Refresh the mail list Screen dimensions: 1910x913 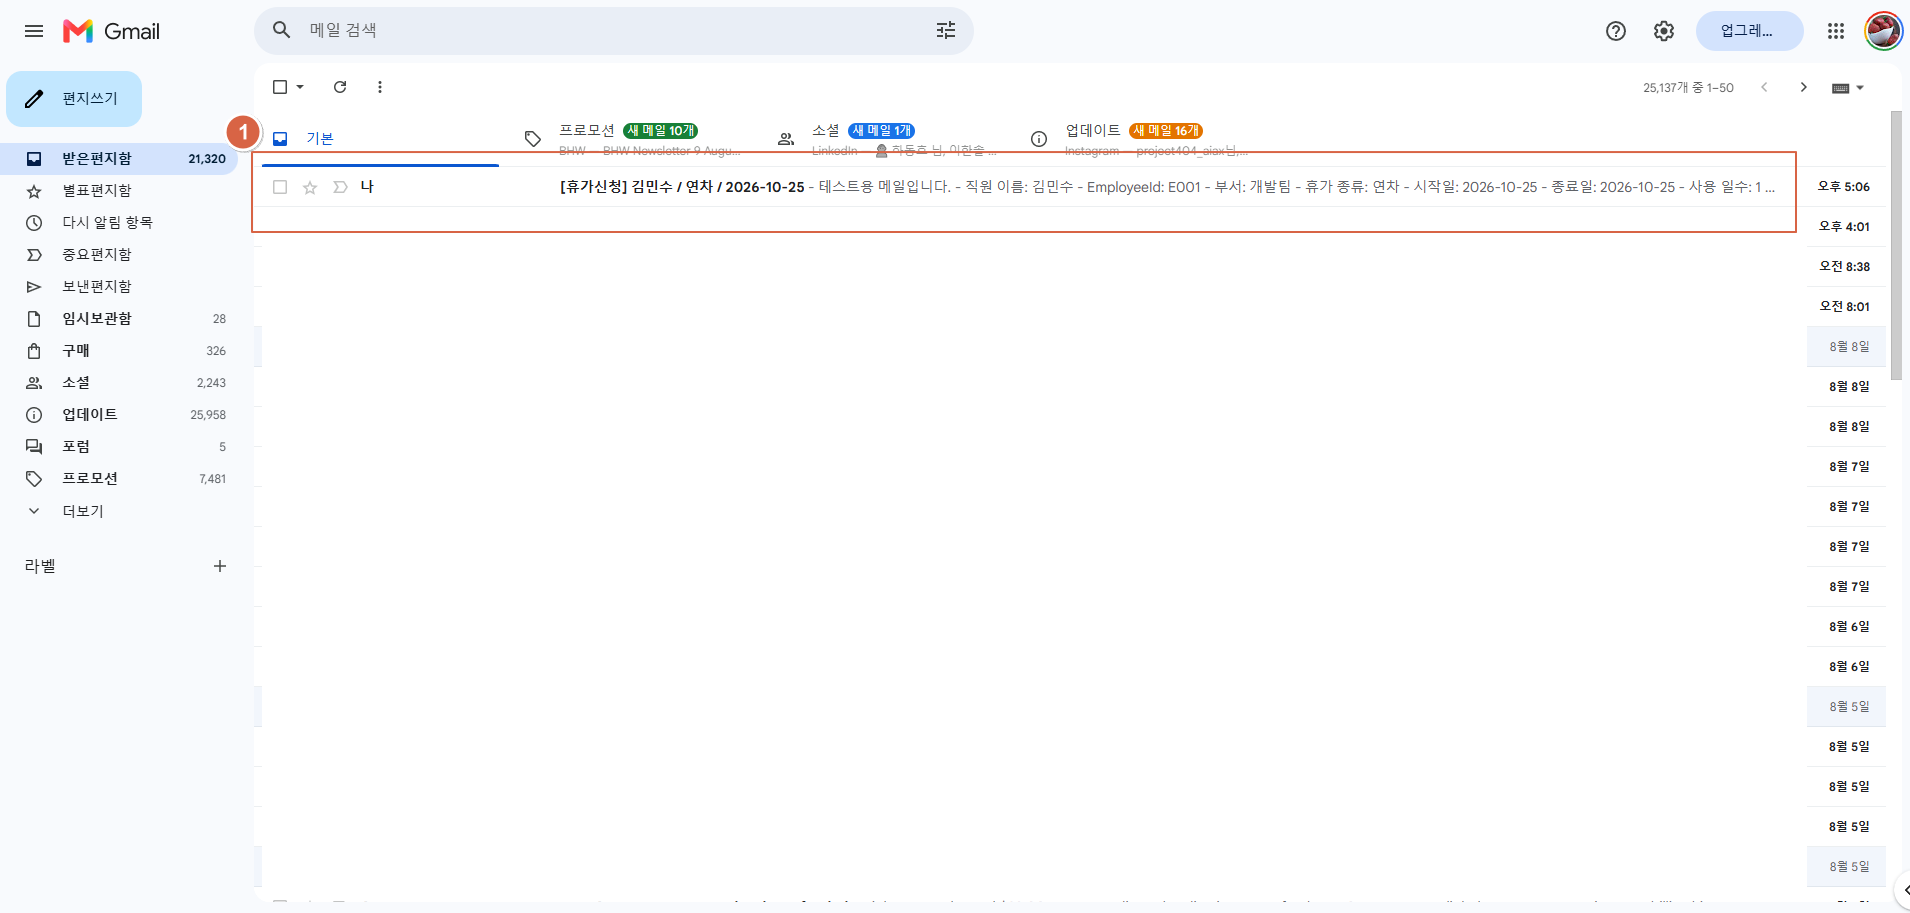coord(340,87)
